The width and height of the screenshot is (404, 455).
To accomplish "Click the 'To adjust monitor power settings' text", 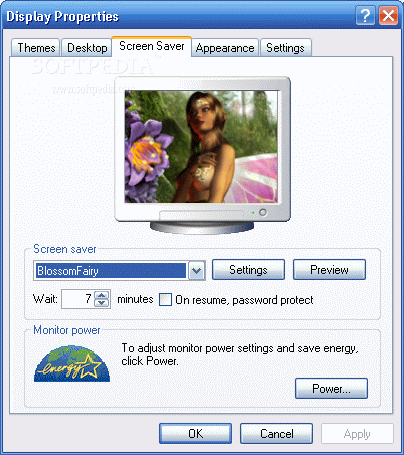I will tap(240, 354).
